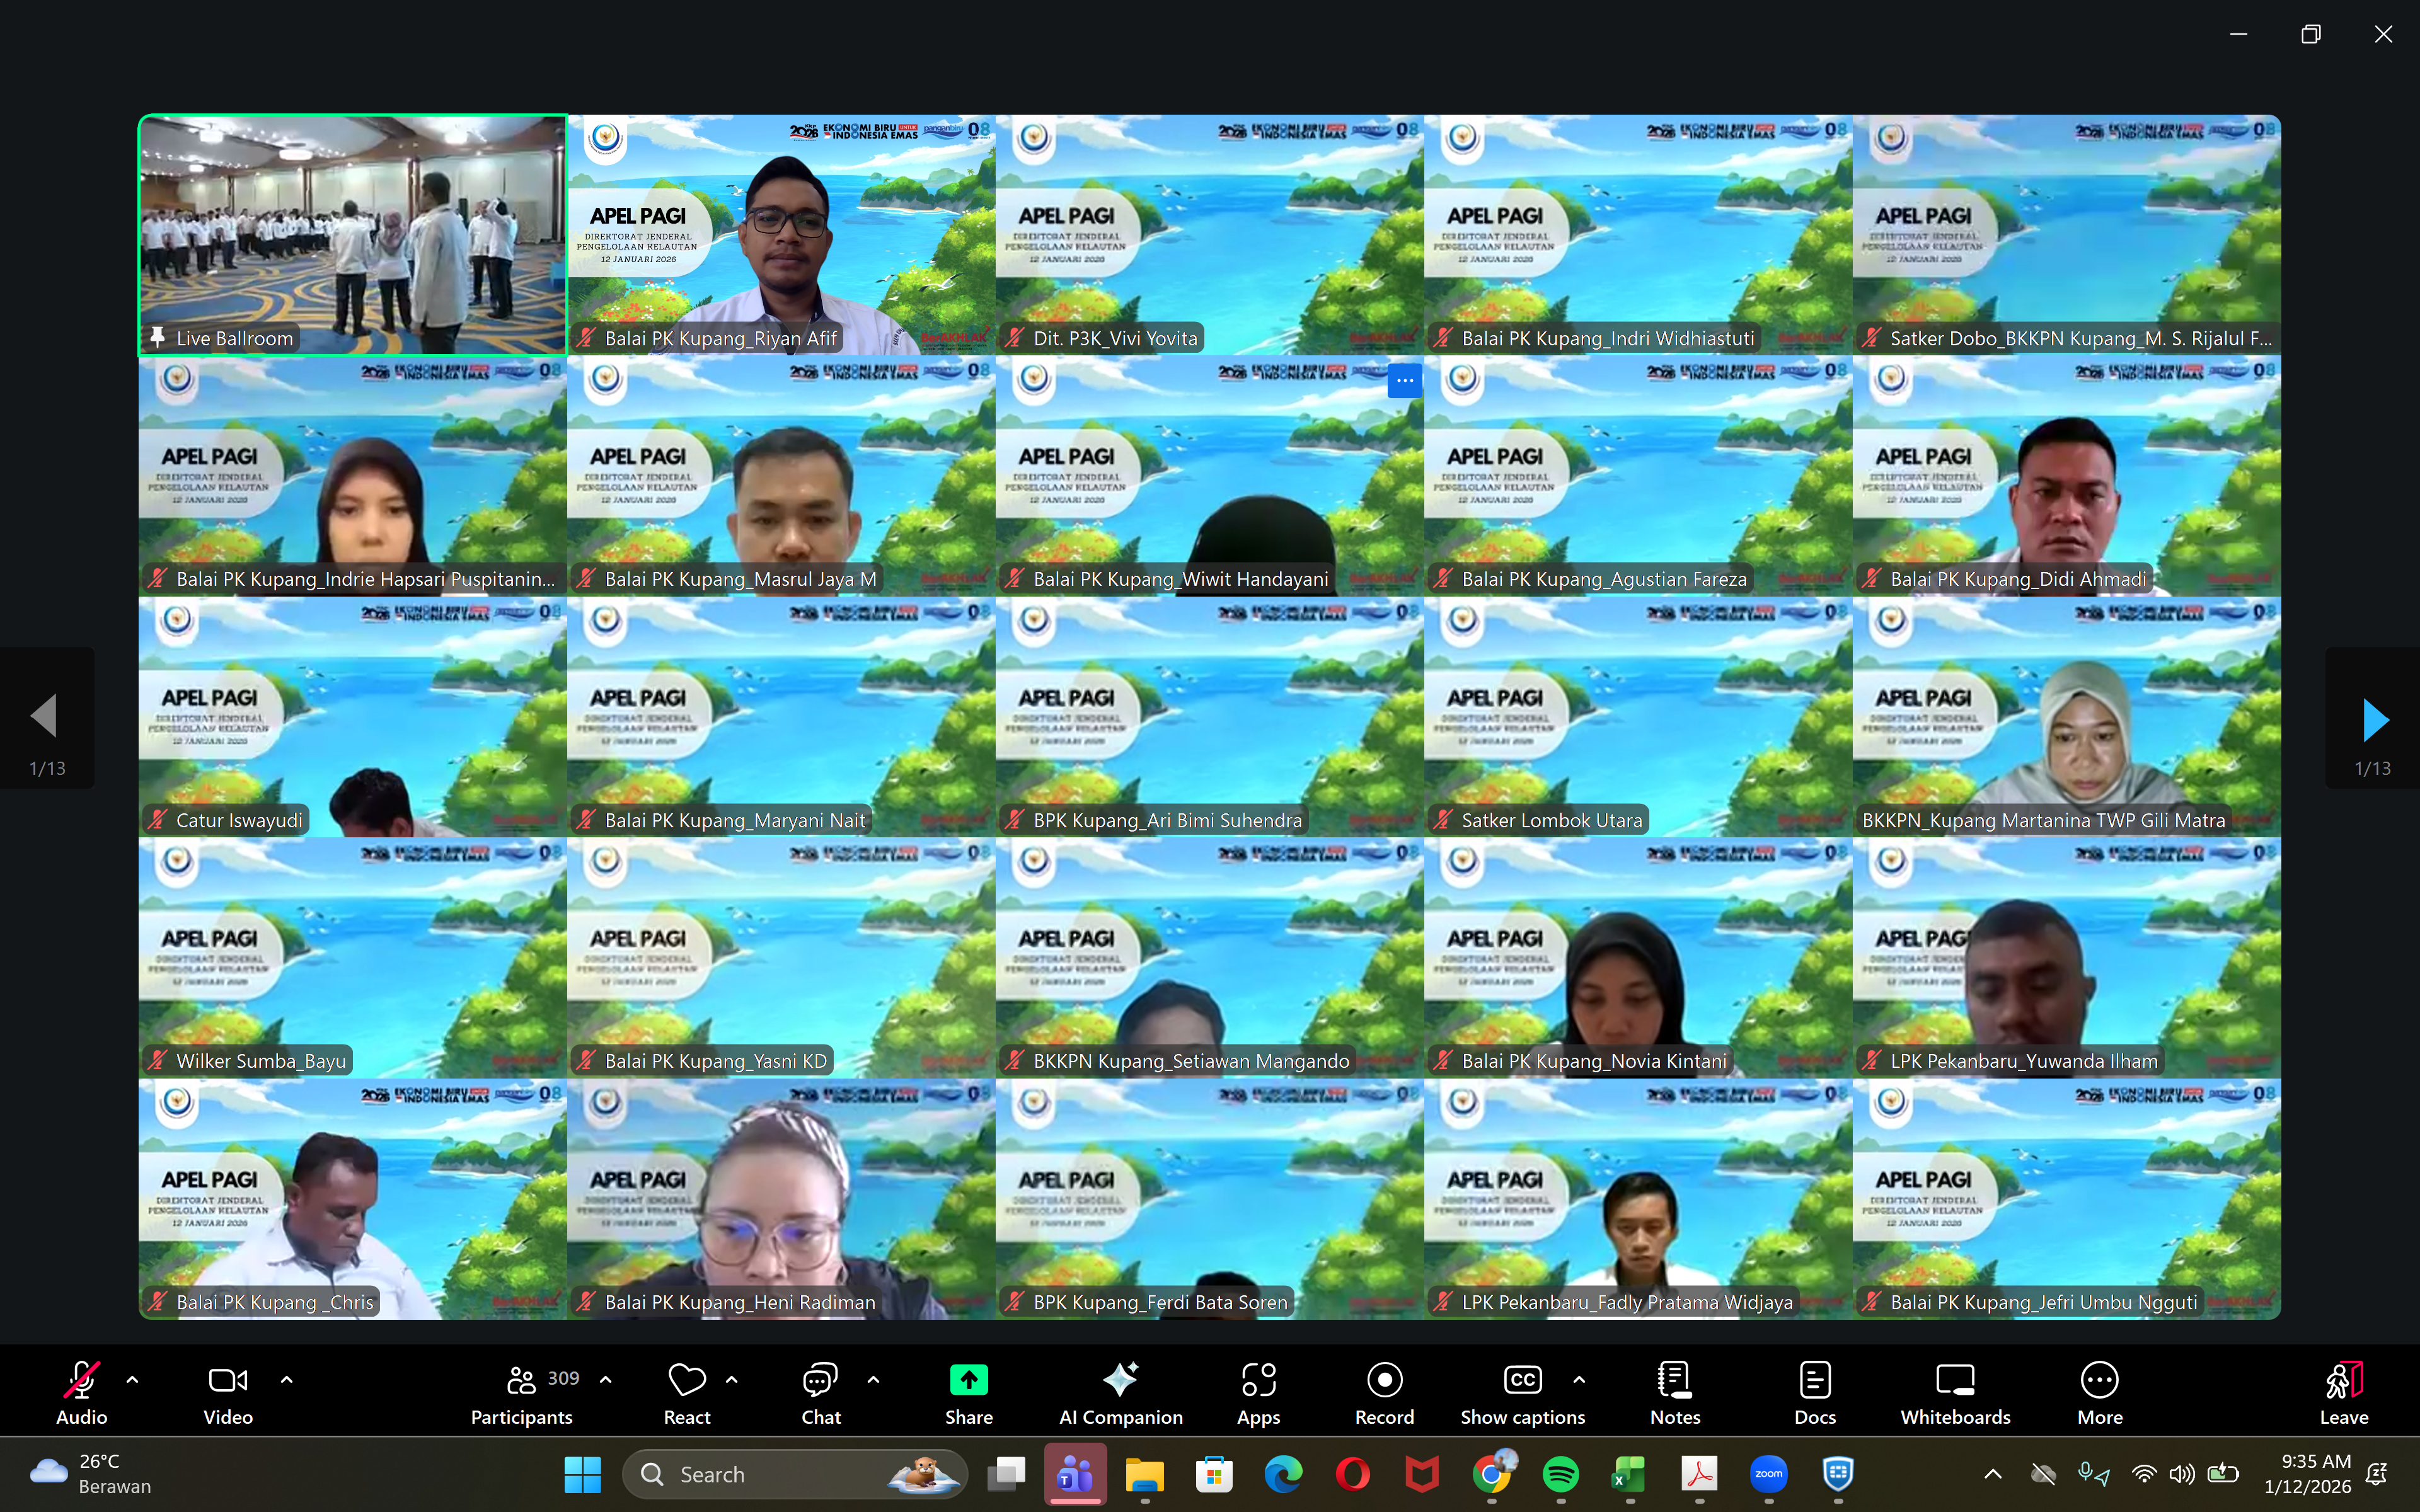
Task: Open Whiteboards from the toolbar
Action: click(x=1955, y=1392)
